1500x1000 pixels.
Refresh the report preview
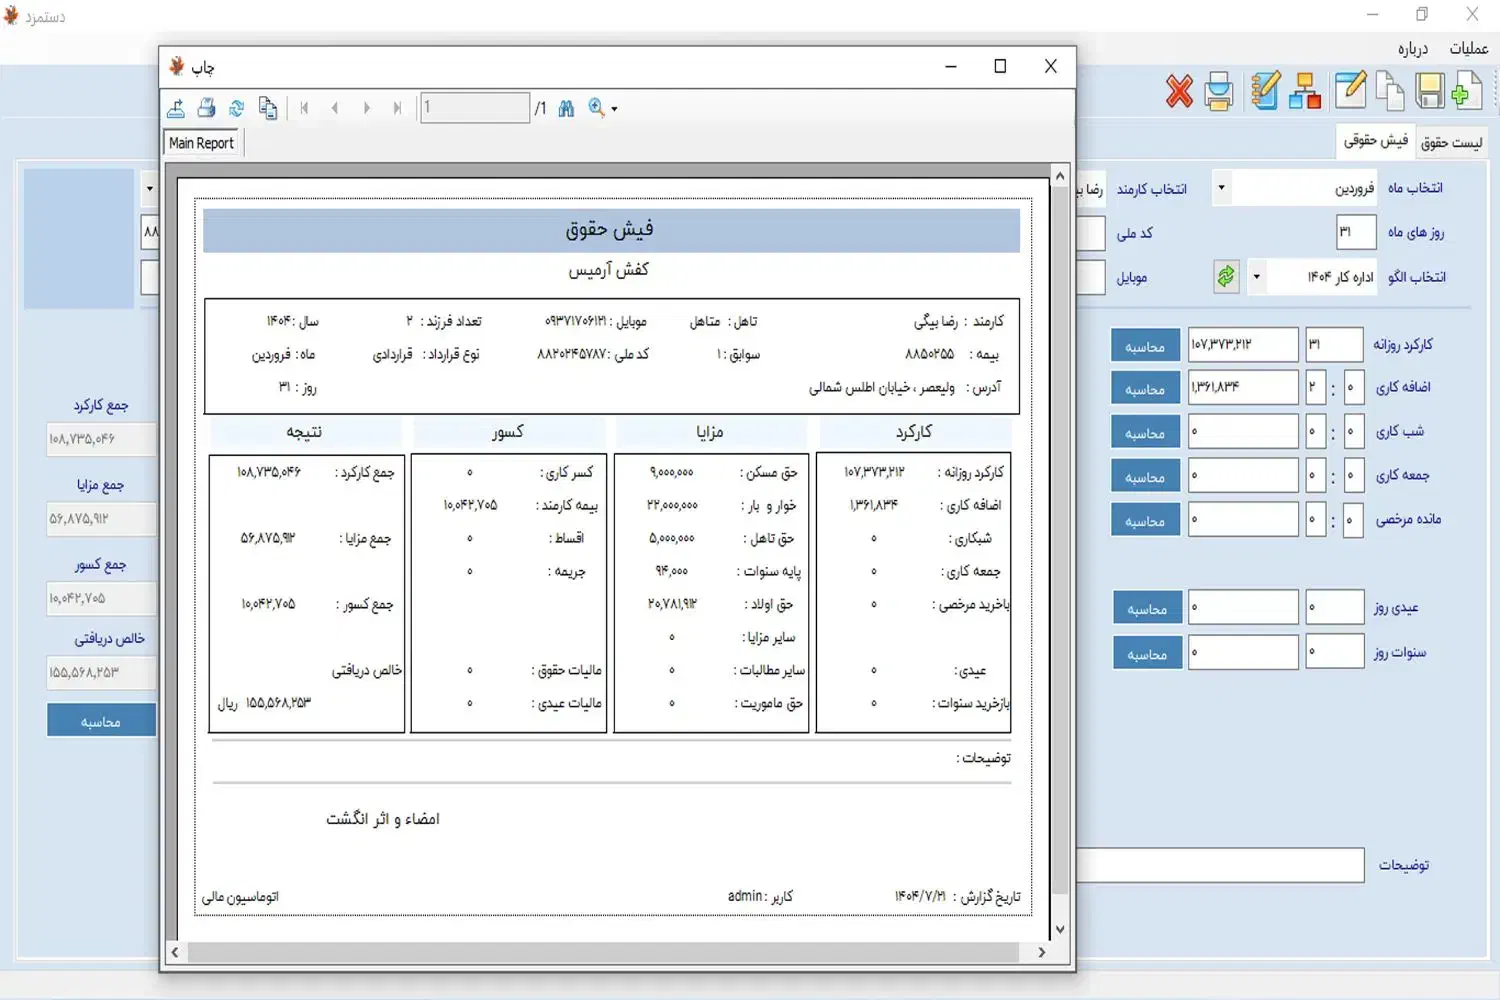point(237,108)
